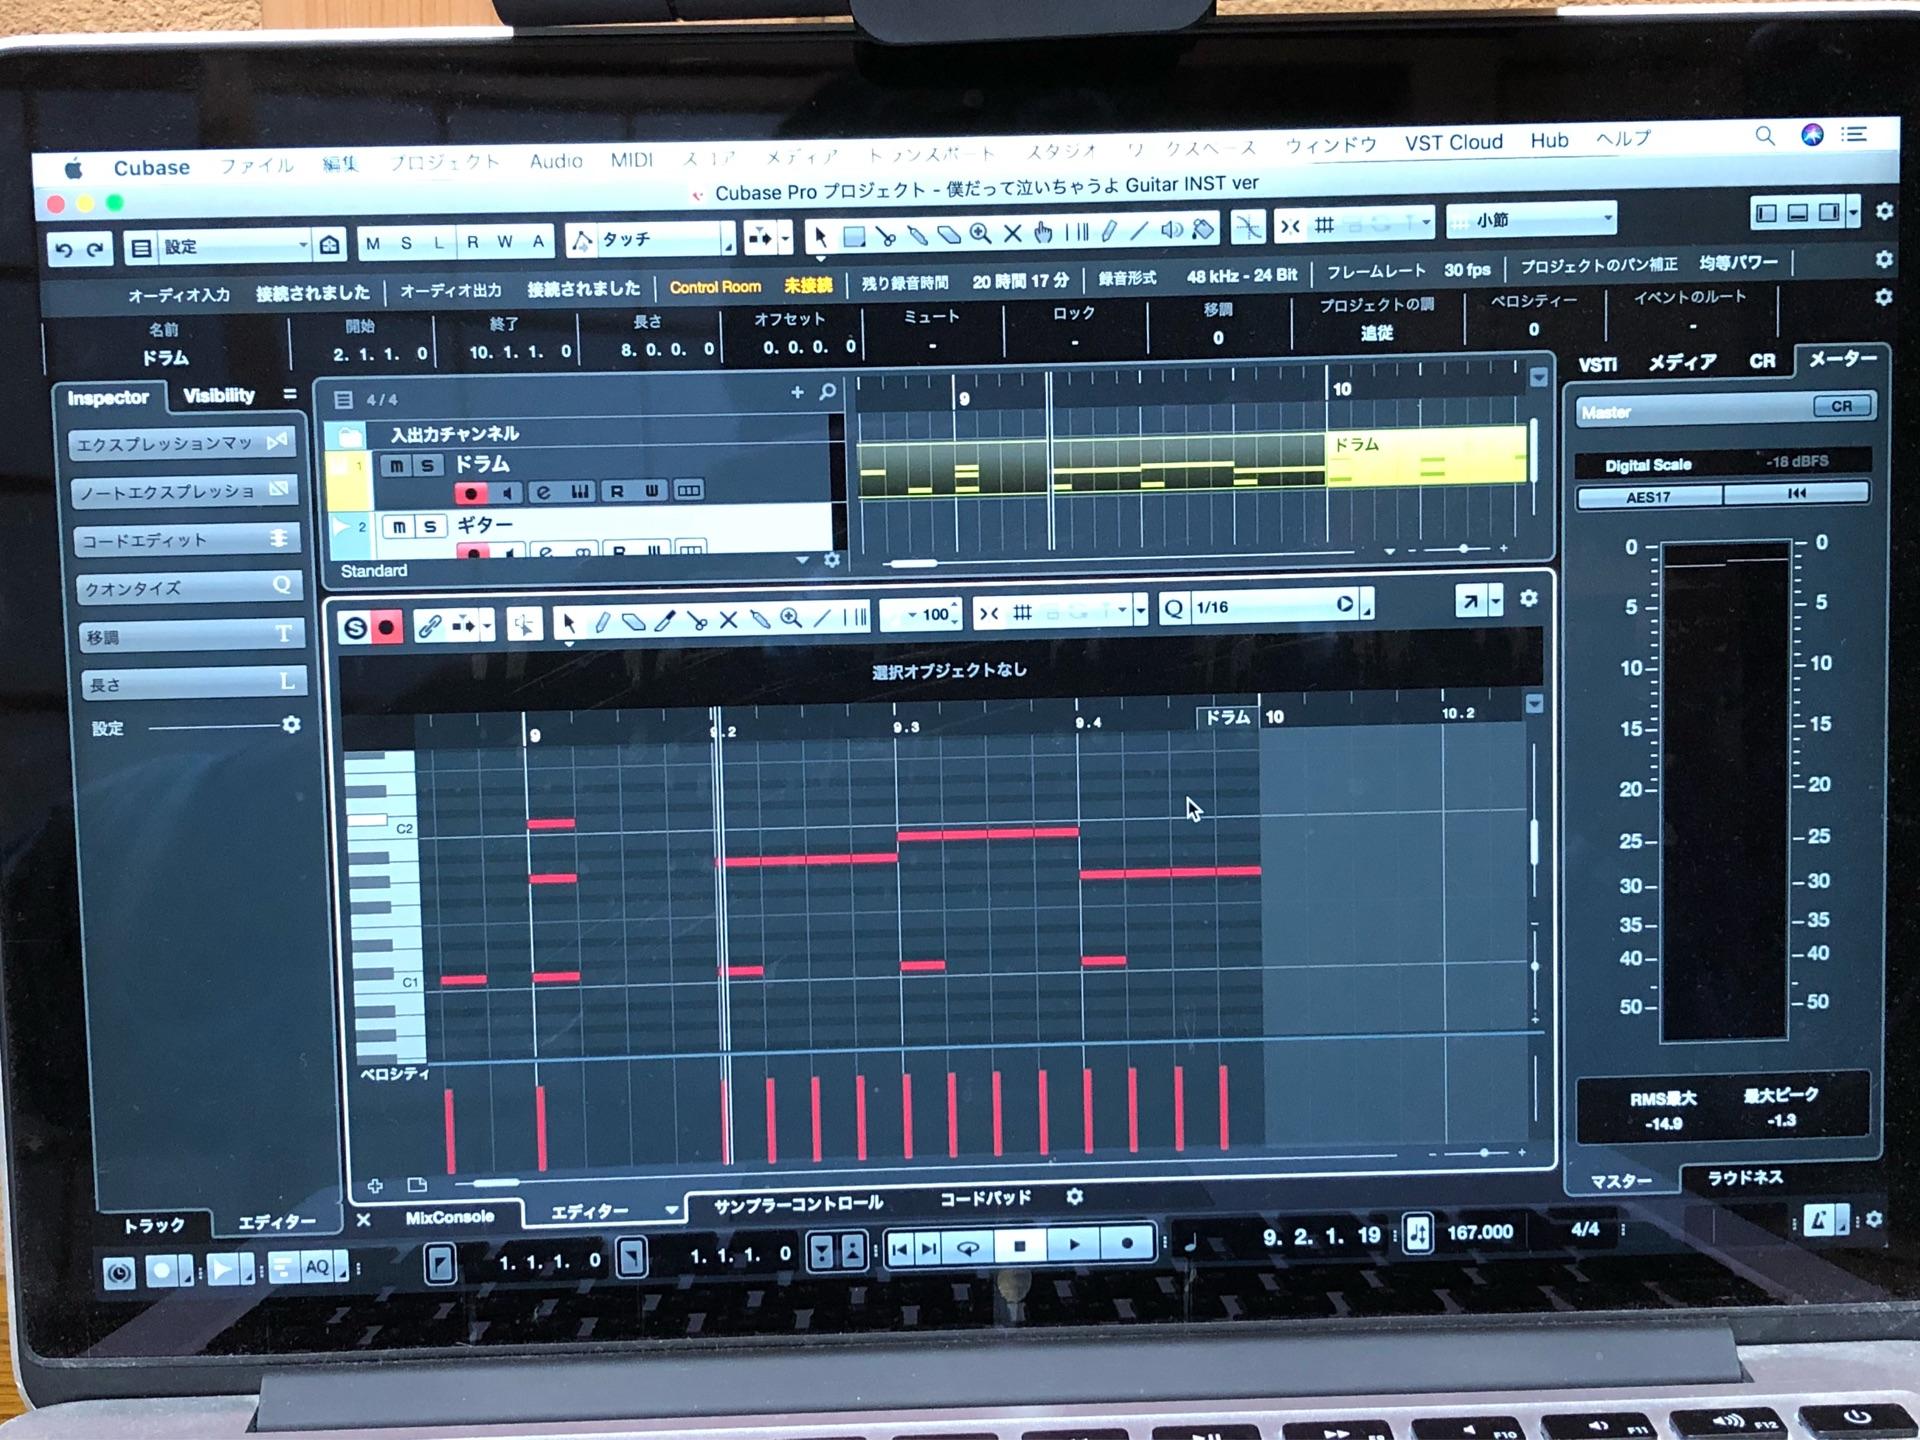Click the Iterative Quantize Q icon
Viewport: 1920px width, 1440px height.
click(1174, 607)
